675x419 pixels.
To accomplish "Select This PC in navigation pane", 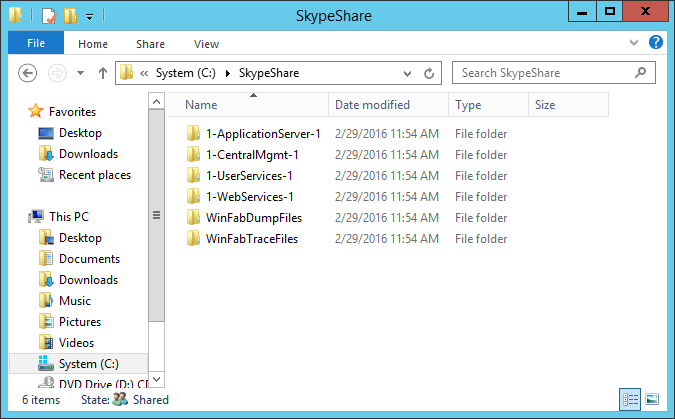I will pyautogui.click(x=68, y=217).
